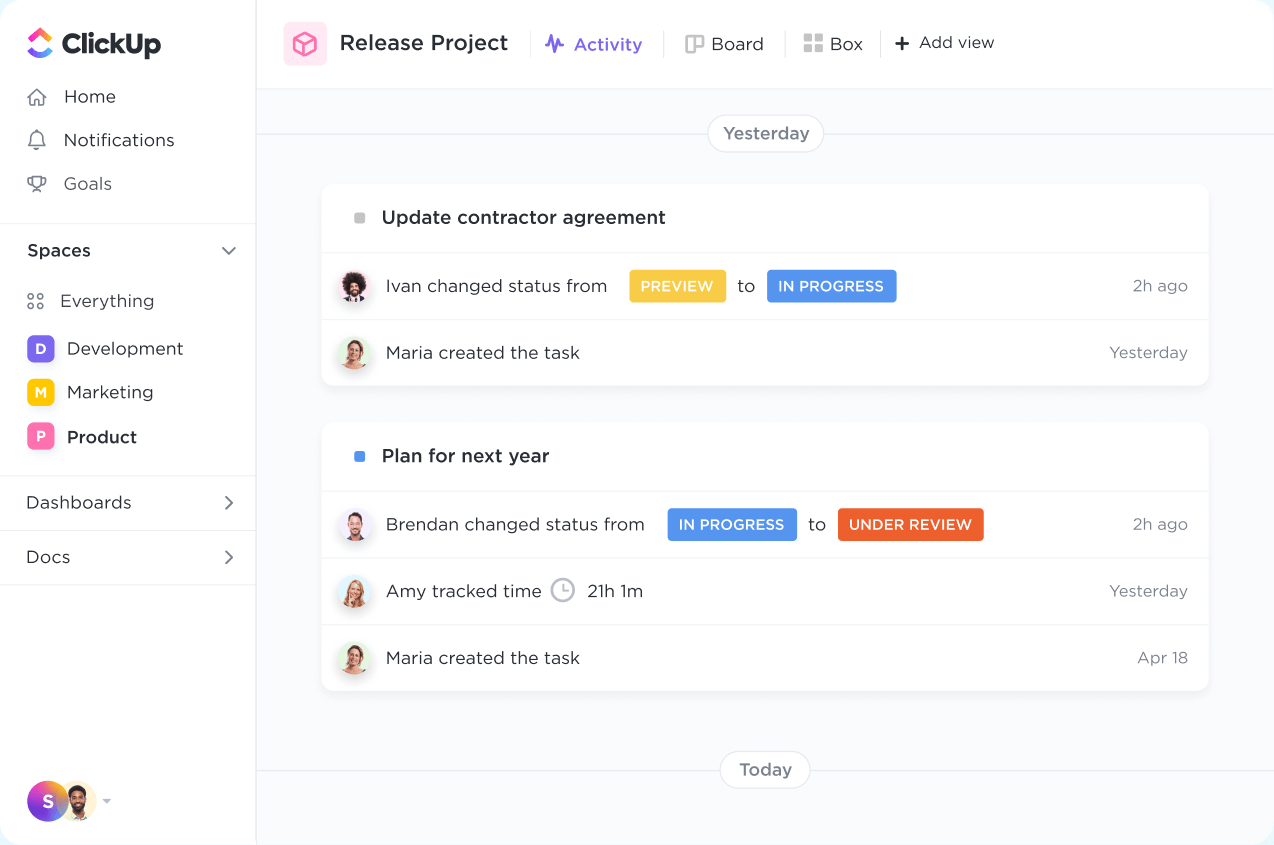Click the ClickUp logo
Image resolution: width=1274 pixels, height=845 pixels.
point(93,43)
